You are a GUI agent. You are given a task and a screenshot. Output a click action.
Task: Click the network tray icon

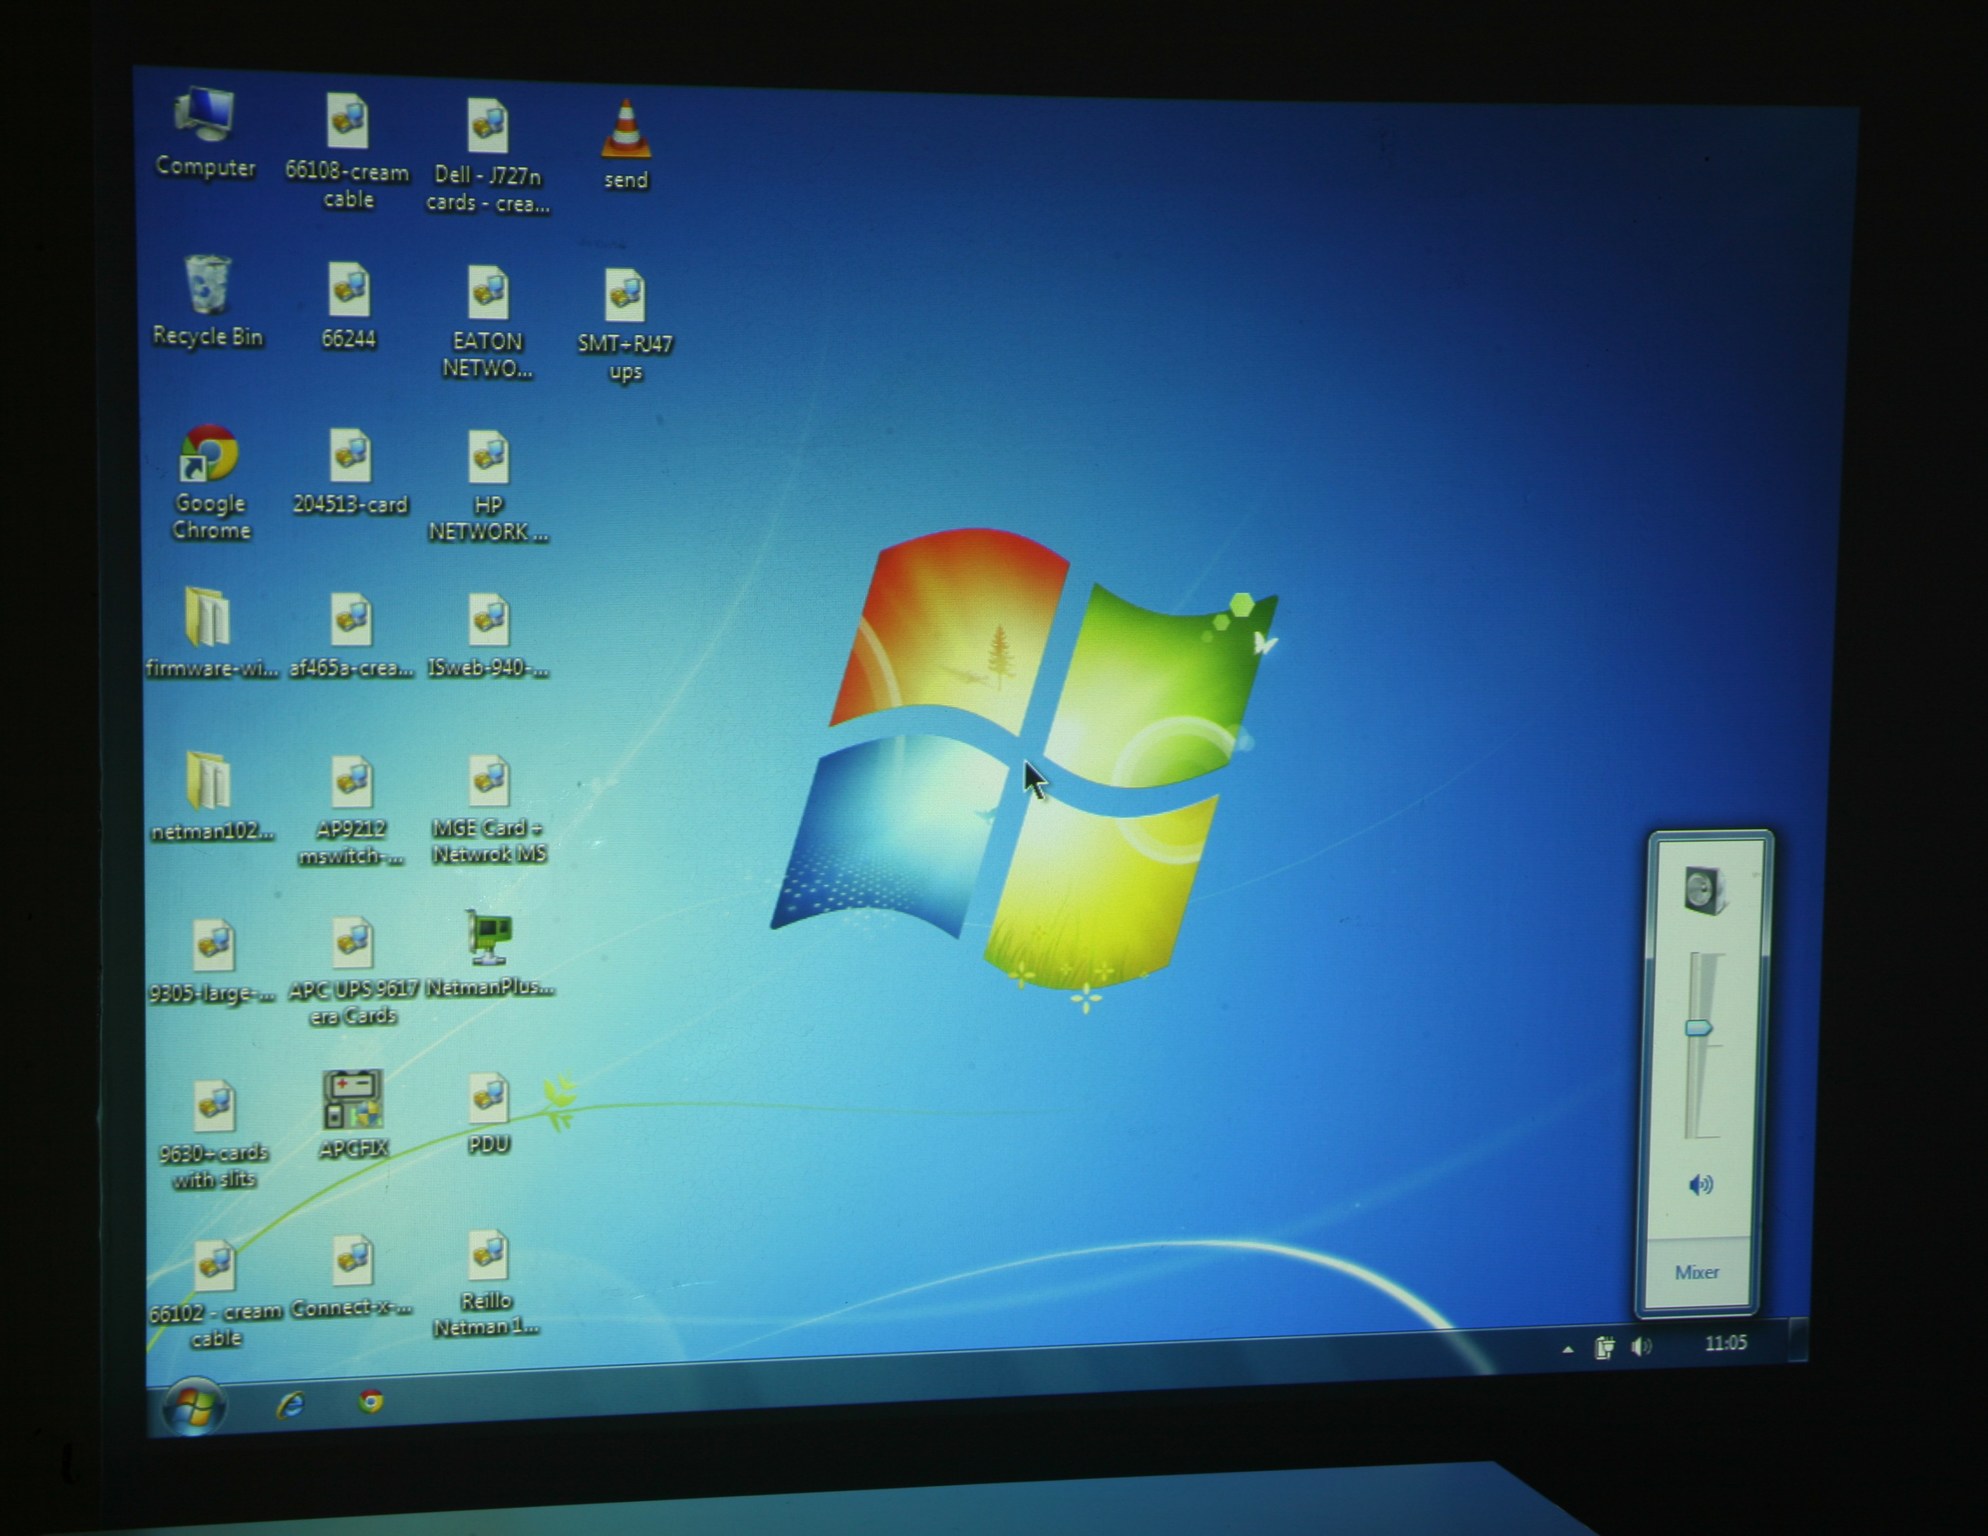(1604, 1348)
